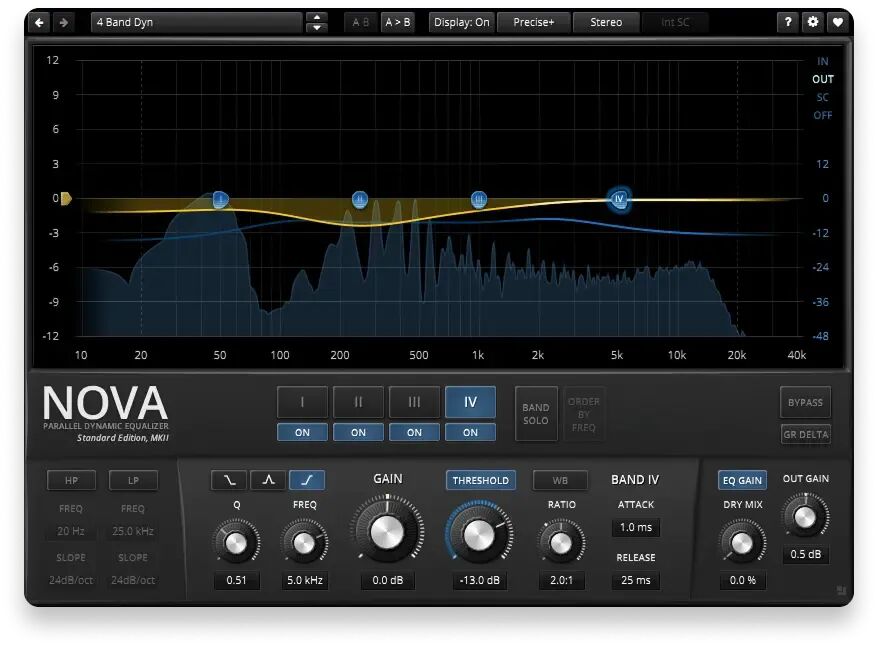Image resolution: width=878 pixels, height=647 pixels.
Task: Click frequency value 5.0 kHz
Action: point(305,580)
